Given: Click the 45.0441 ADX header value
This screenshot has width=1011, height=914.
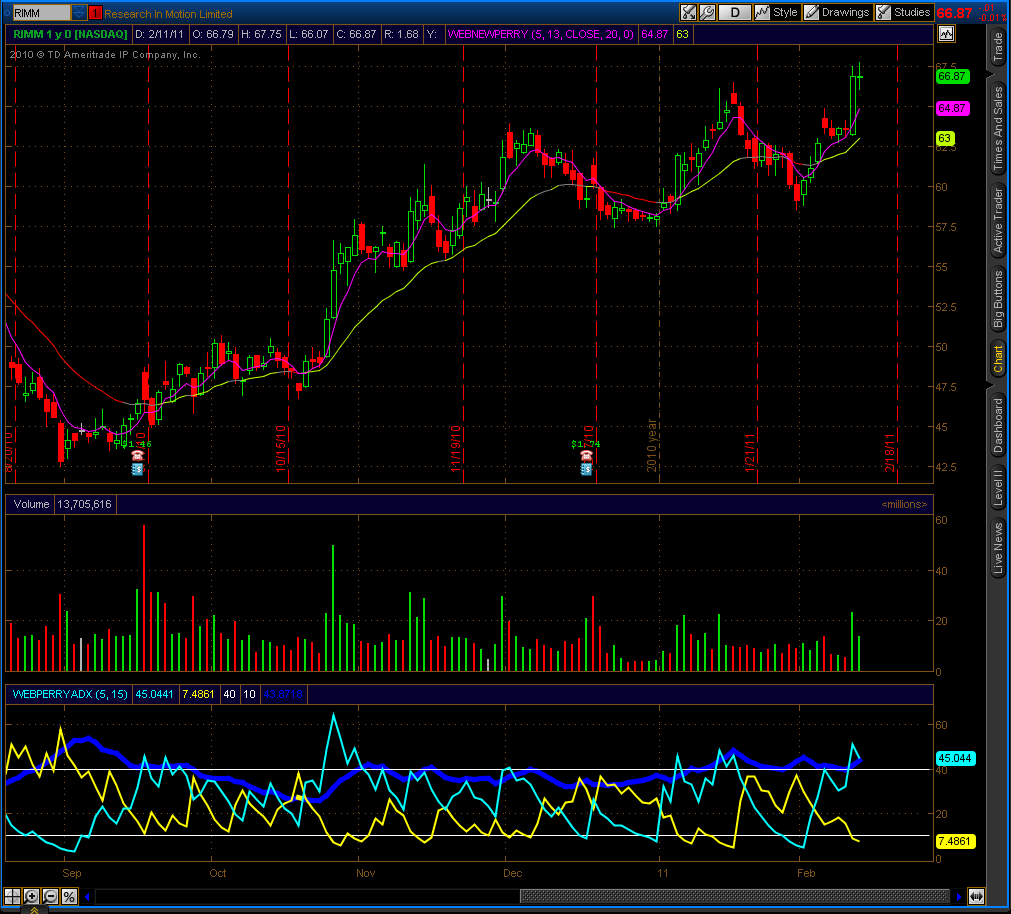Looking at the screenshot, I should pos(154,694).
